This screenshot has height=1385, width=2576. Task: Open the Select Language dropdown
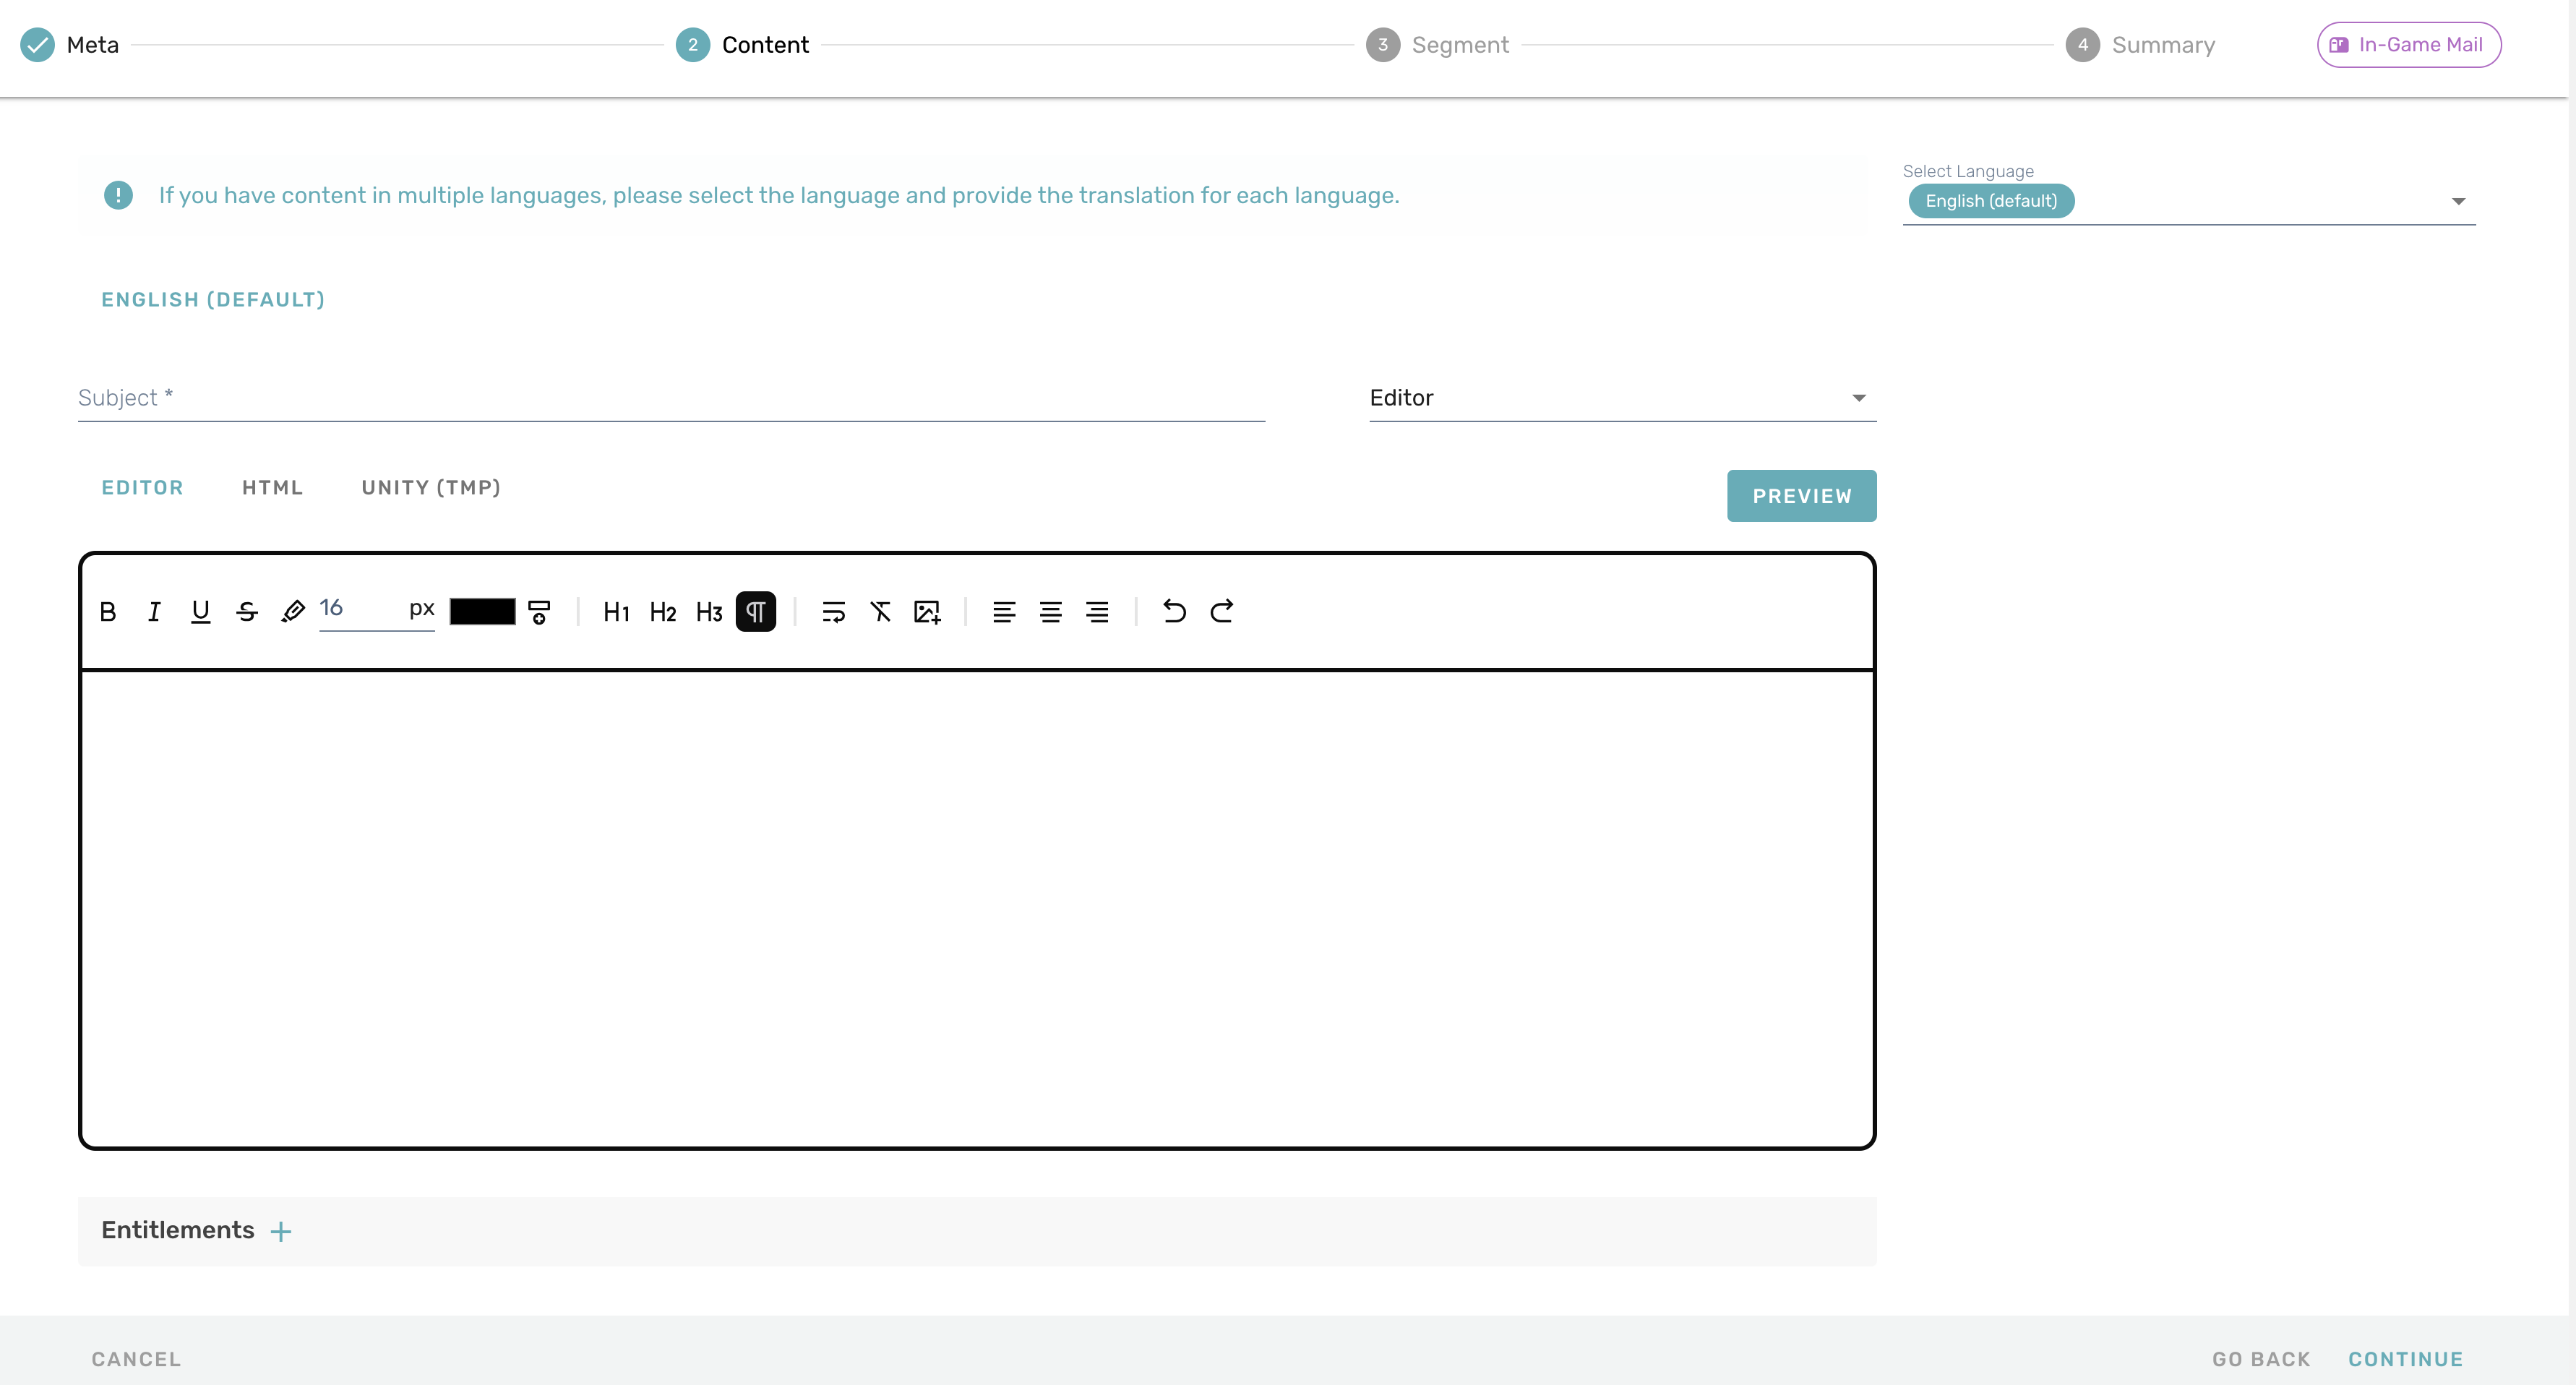(2457, 202)
